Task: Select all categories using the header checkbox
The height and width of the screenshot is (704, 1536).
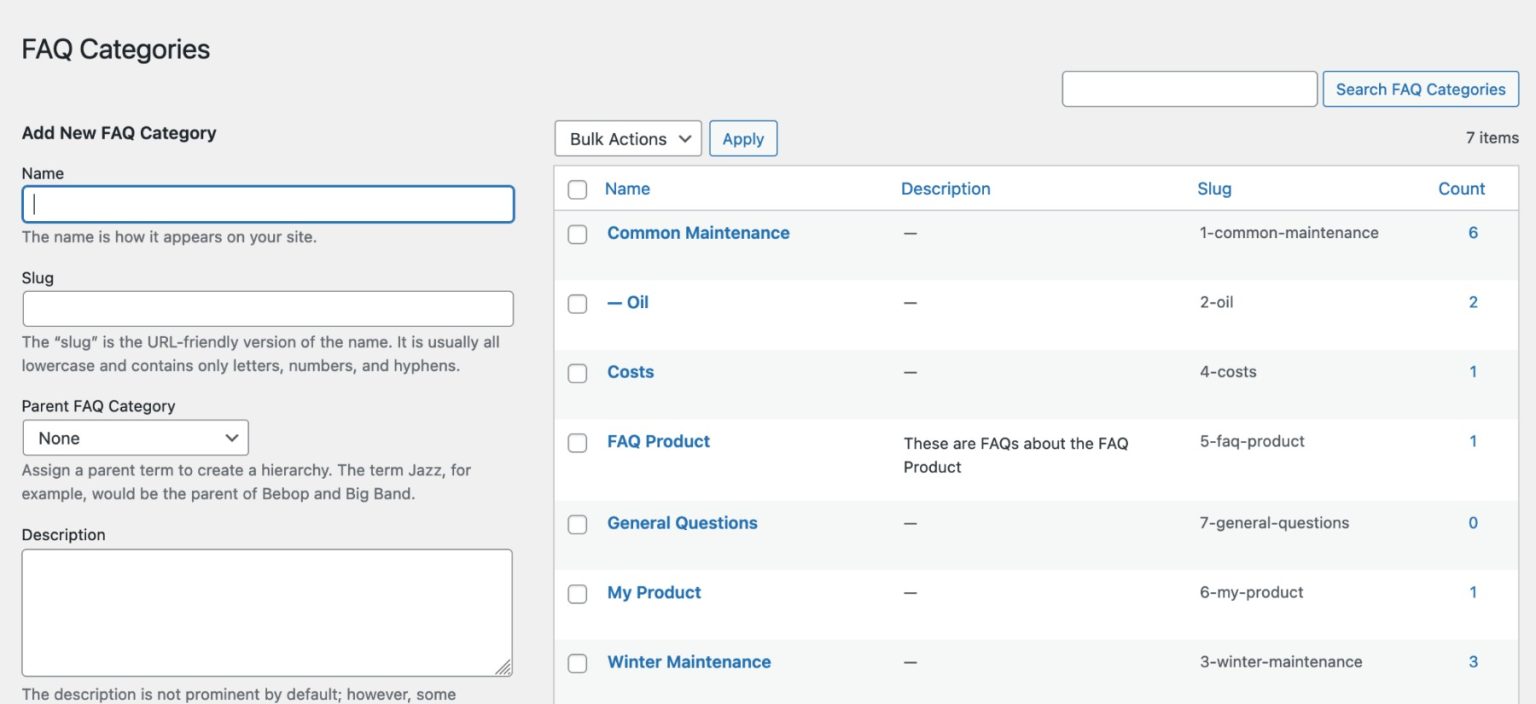Action: 577,189
